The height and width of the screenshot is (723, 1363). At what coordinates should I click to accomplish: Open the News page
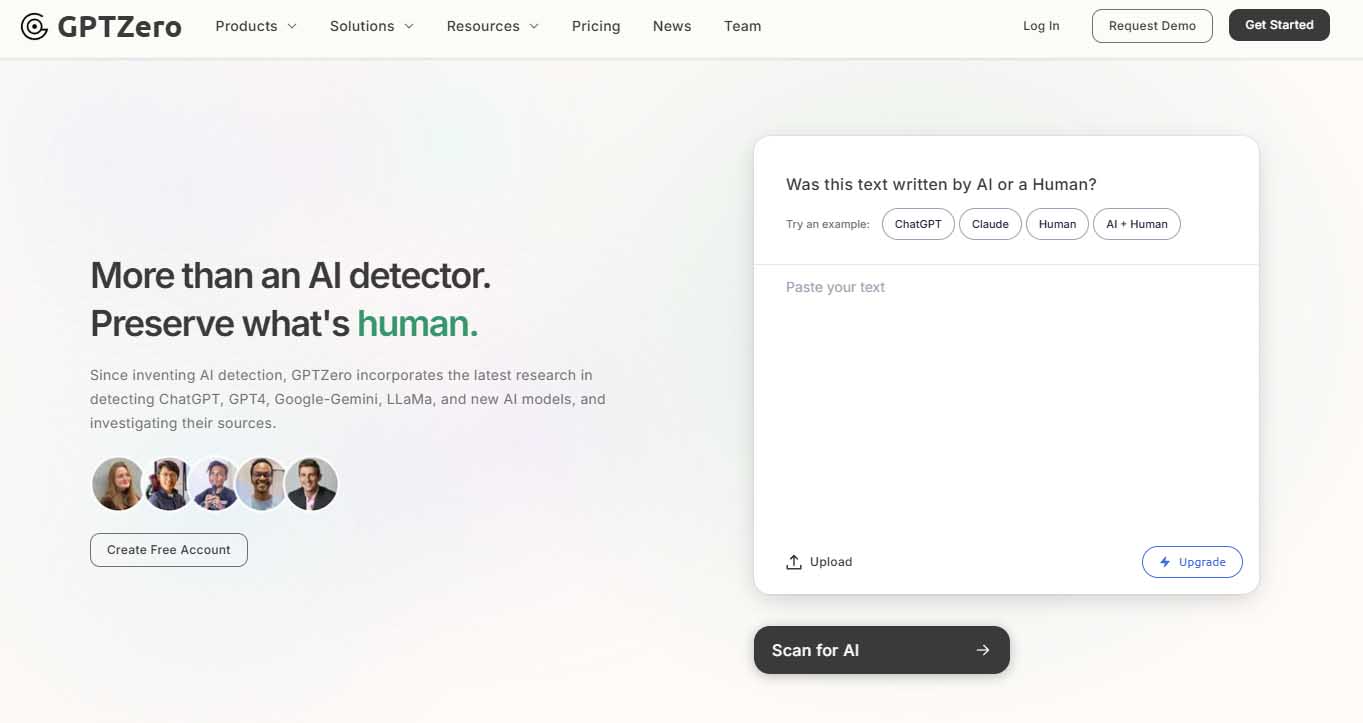[x=672, y=26]
